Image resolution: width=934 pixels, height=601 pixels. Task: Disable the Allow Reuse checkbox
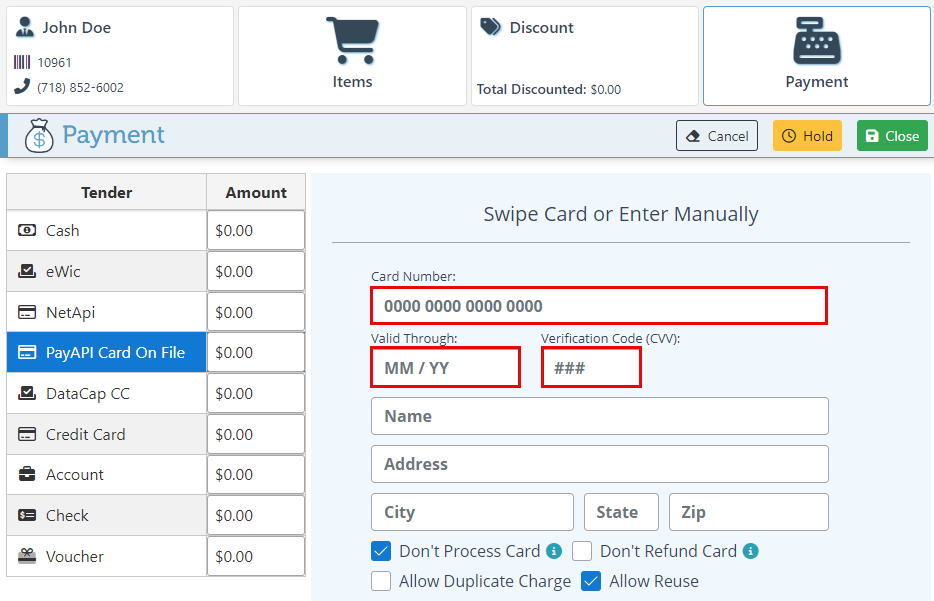point(591,581)
